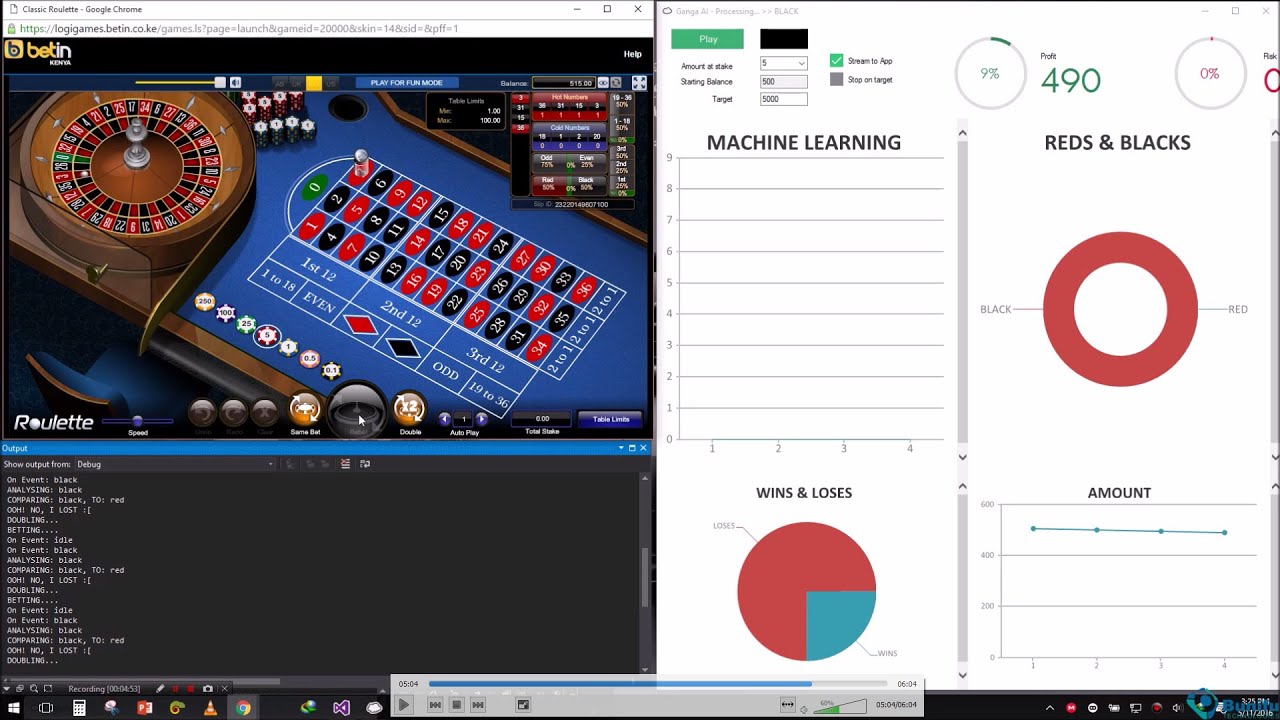Click the refresh balance icon

click(x=616, y=83)
